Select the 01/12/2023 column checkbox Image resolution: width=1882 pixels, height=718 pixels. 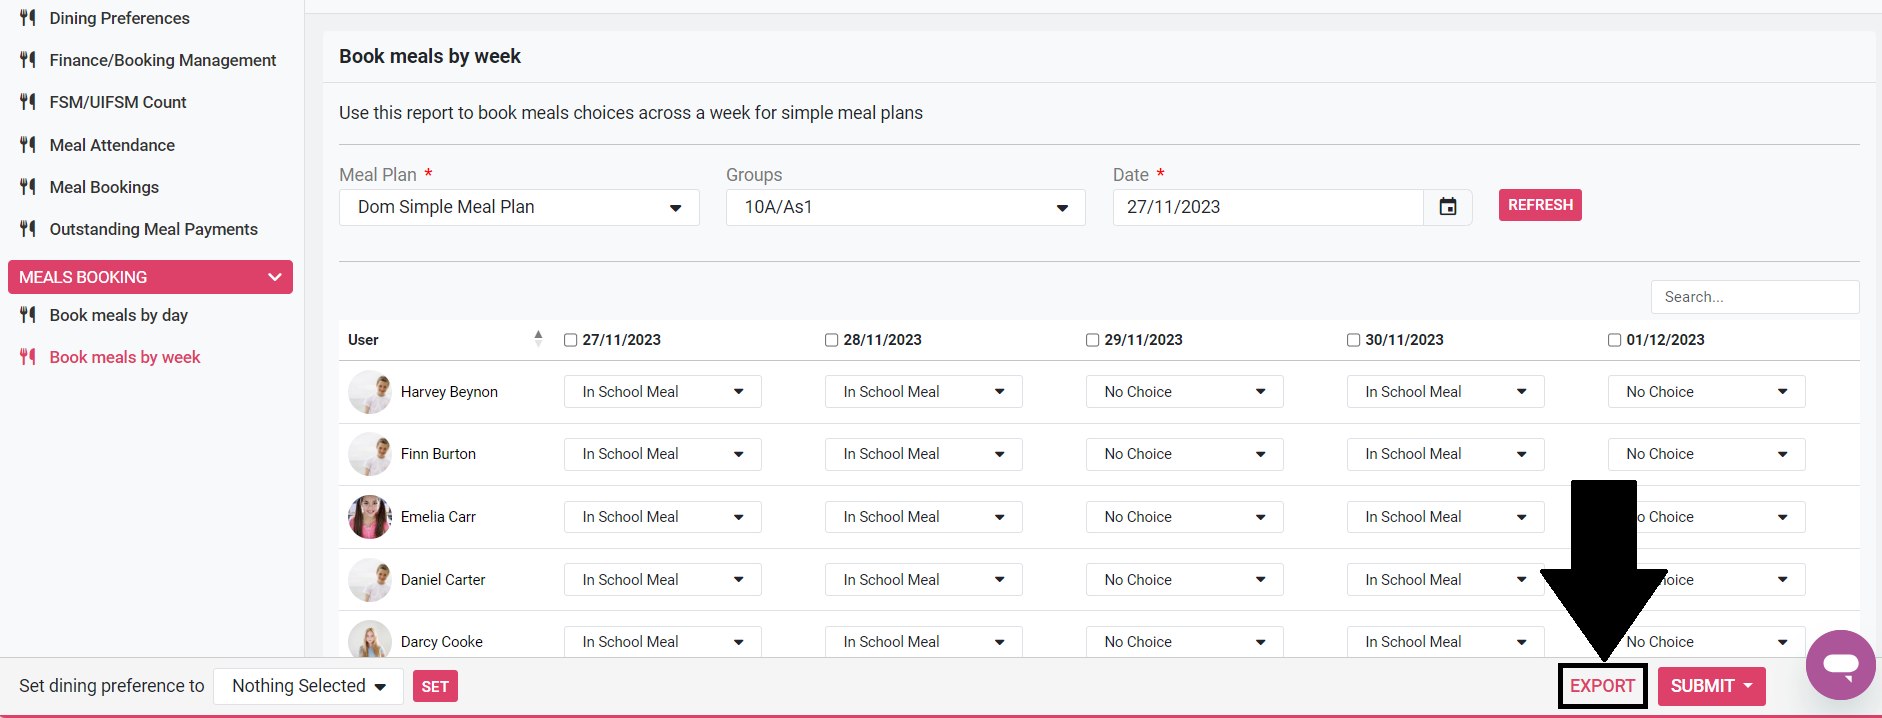pyautogui.click(x=1614, y=340)
